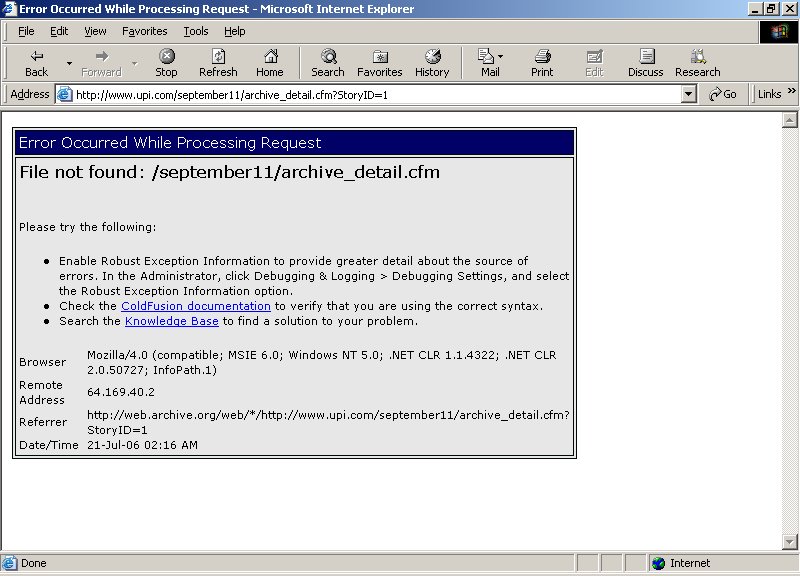This screenshot has width=800, height=576.
Task: Click the scrollbar up arrow
Action: (789, 120)
